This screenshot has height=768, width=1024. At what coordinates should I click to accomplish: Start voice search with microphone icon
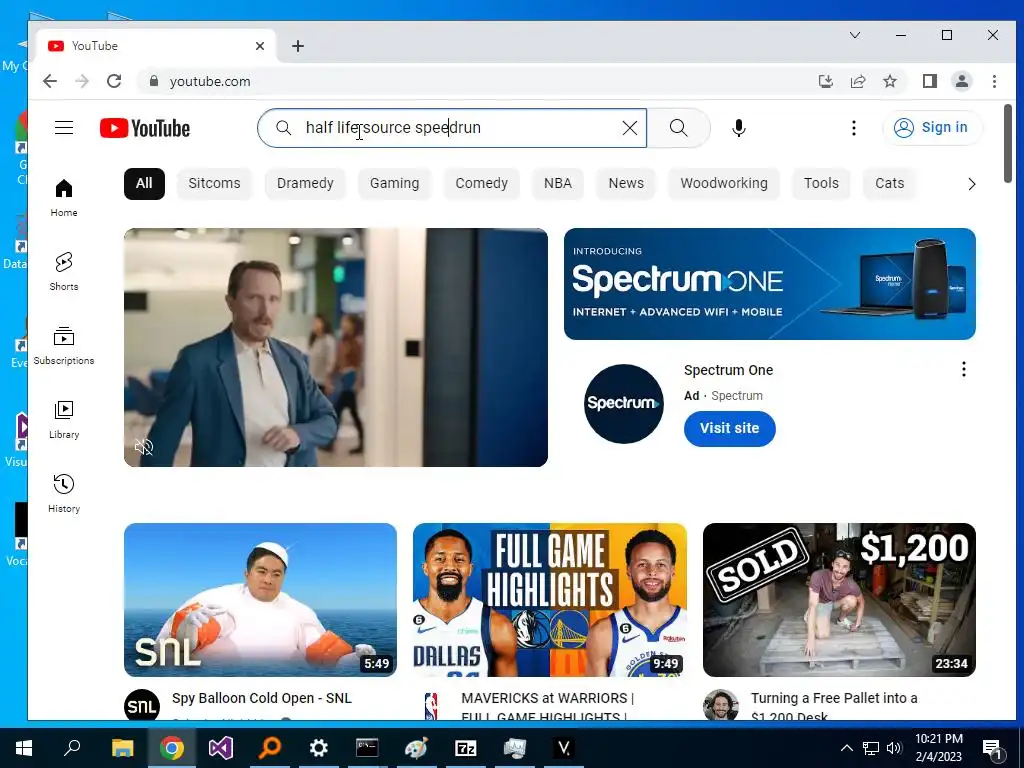(739, 128)
